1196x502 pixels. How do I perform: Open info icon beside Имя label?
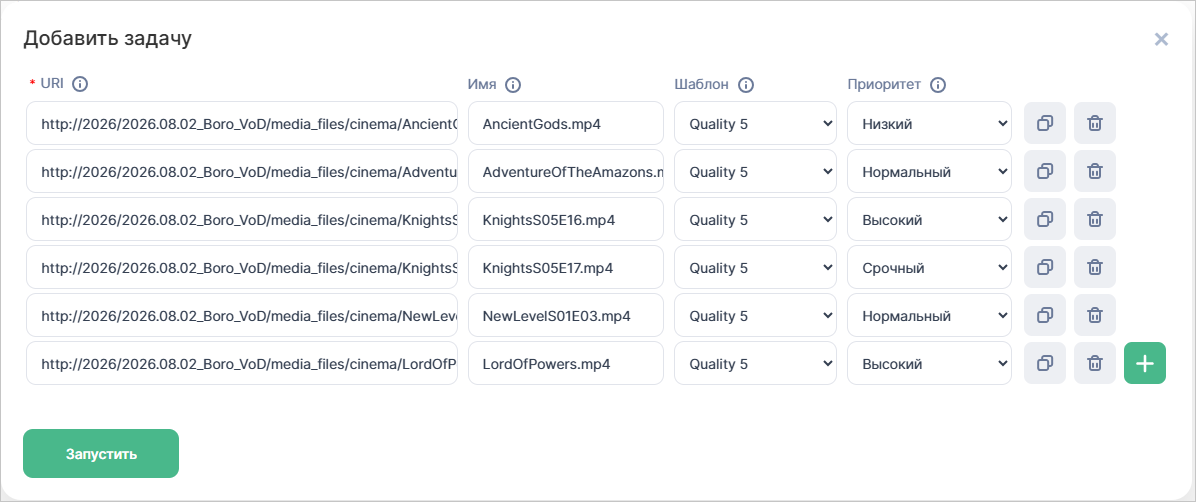[x=513, y=85]
